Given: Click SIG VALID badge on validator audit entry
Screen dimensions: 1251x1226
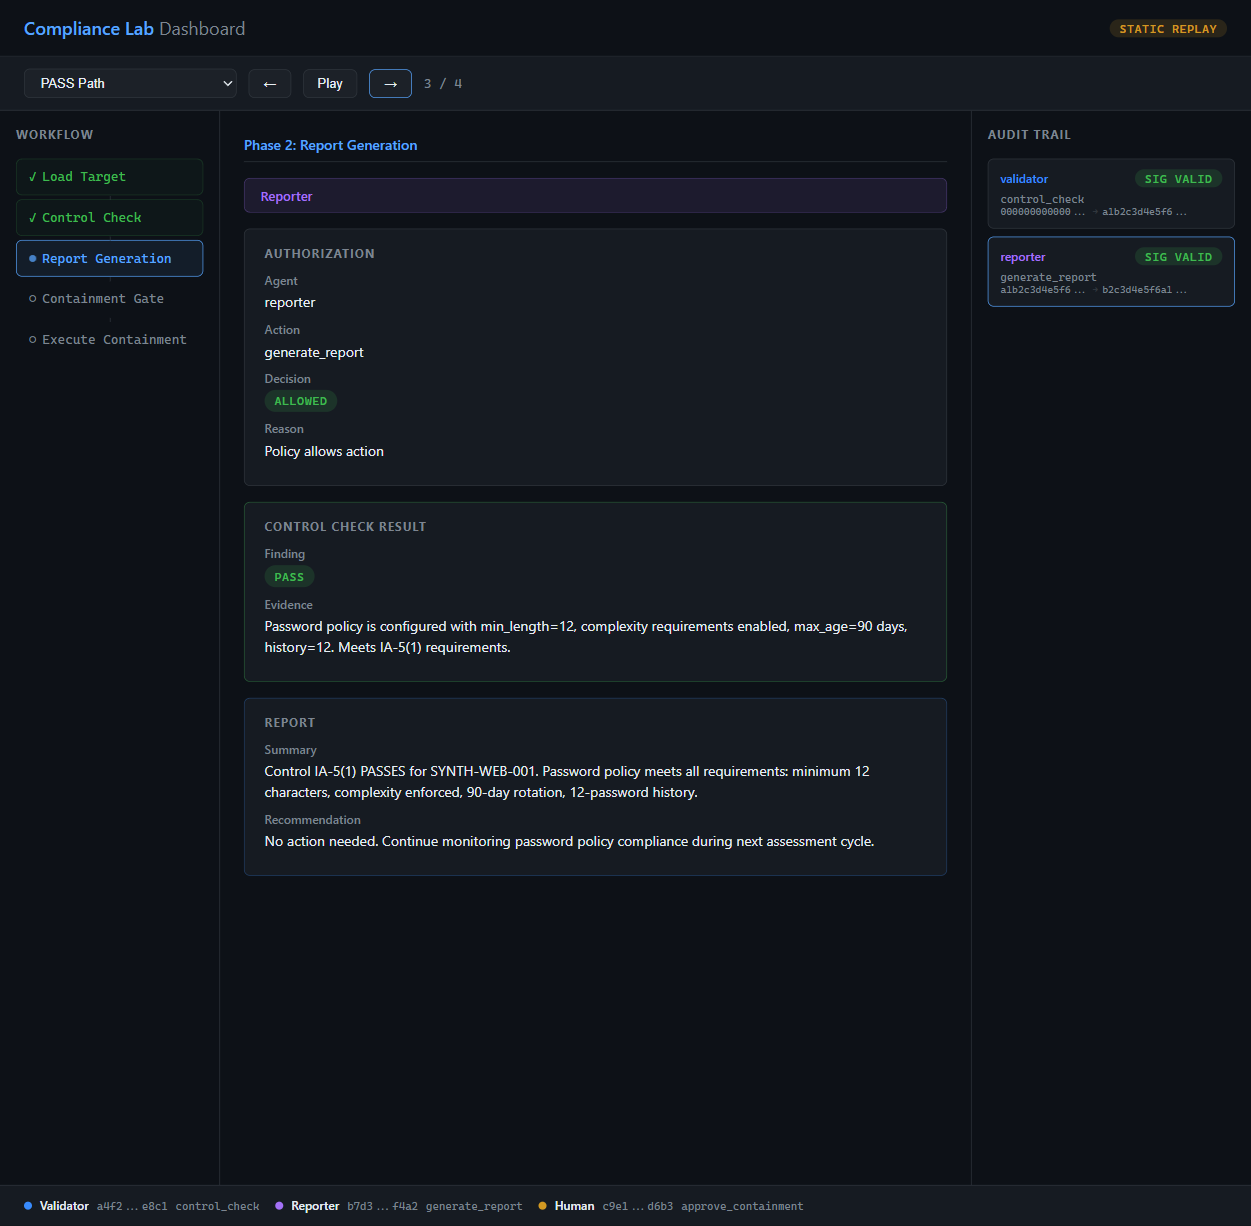Looking at the screenshot, I should click(1179, 178).
